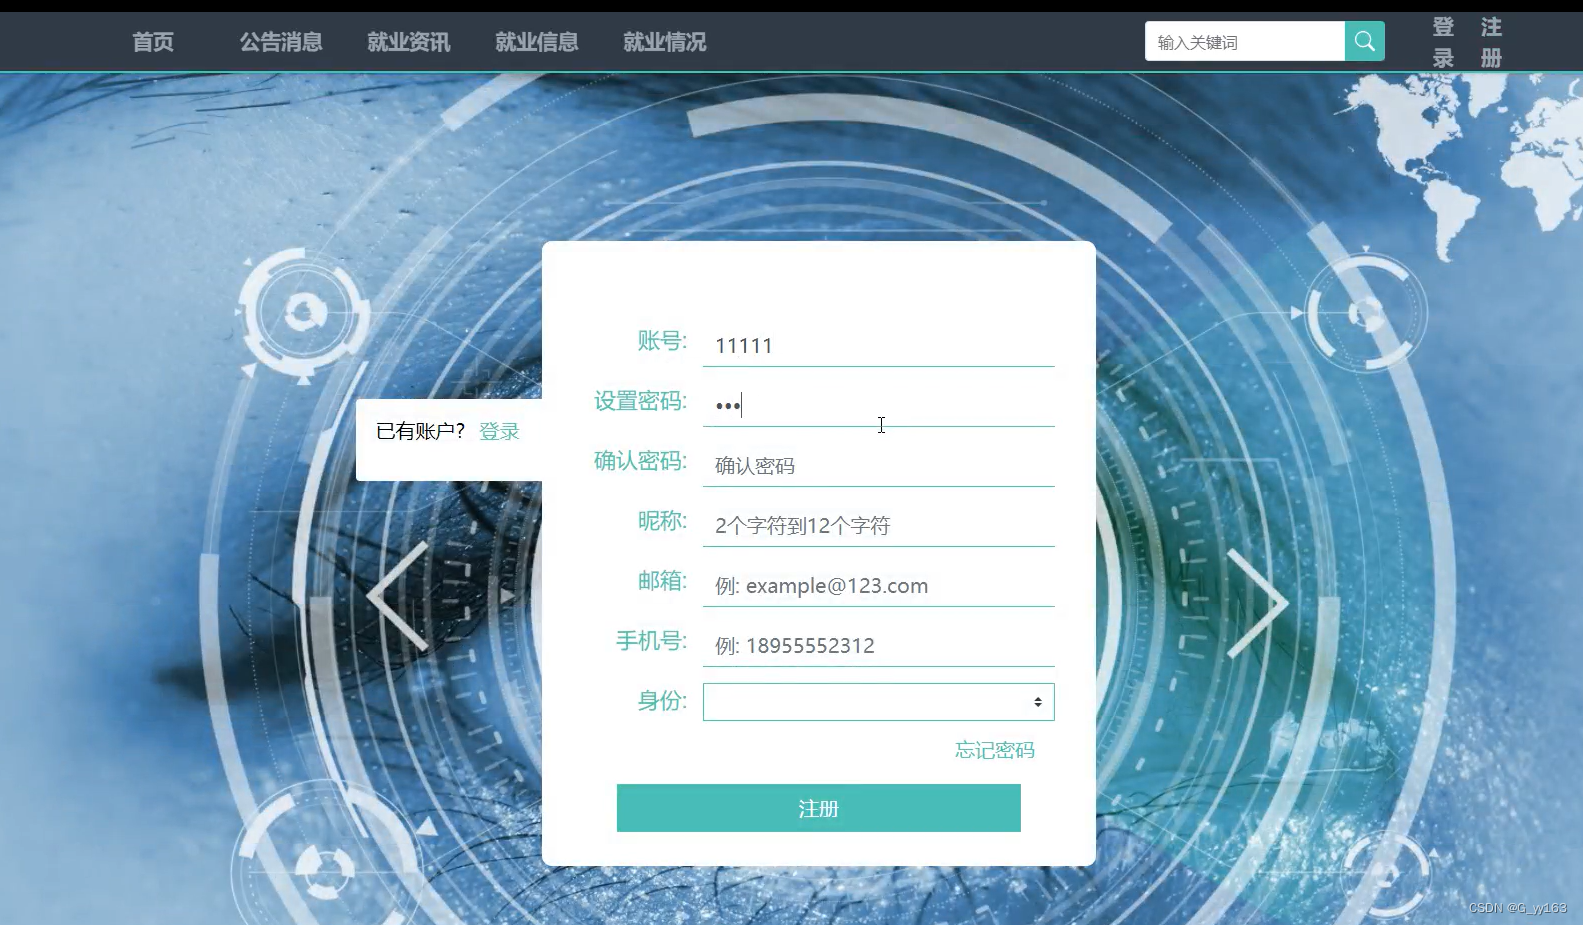This screenshot has width=1583, height=925.
Task: Open the 就业信息 menu item
Action: [537, 42]
